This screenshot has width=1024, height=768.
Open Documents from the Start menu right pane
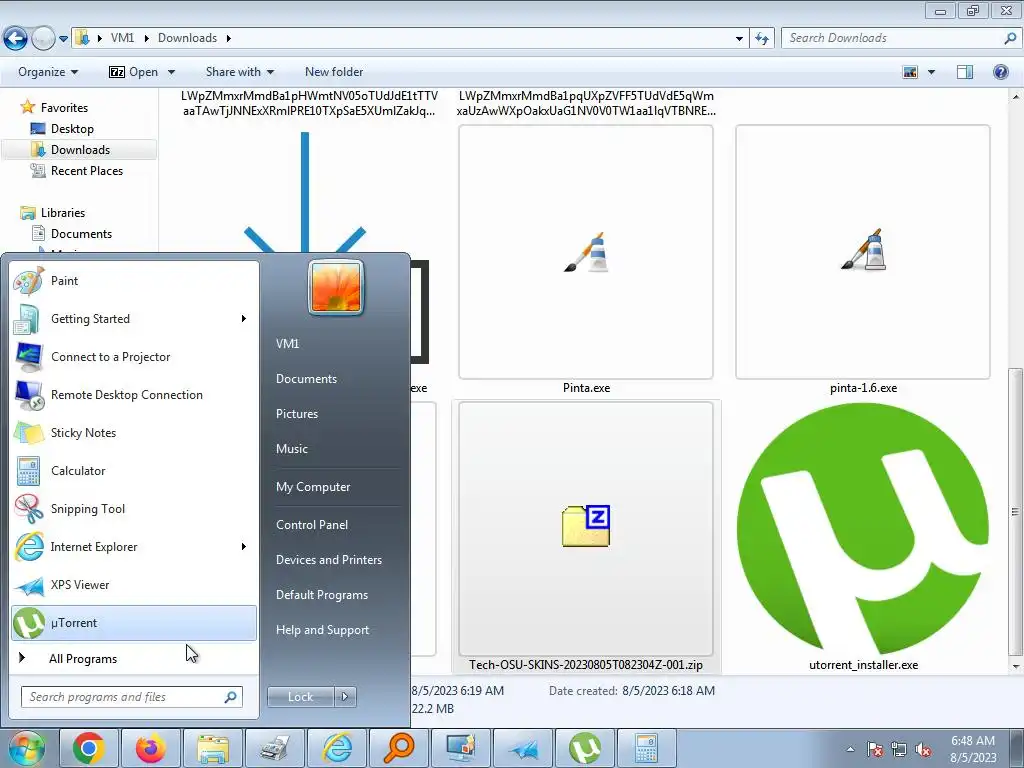(x=306, y=379)
